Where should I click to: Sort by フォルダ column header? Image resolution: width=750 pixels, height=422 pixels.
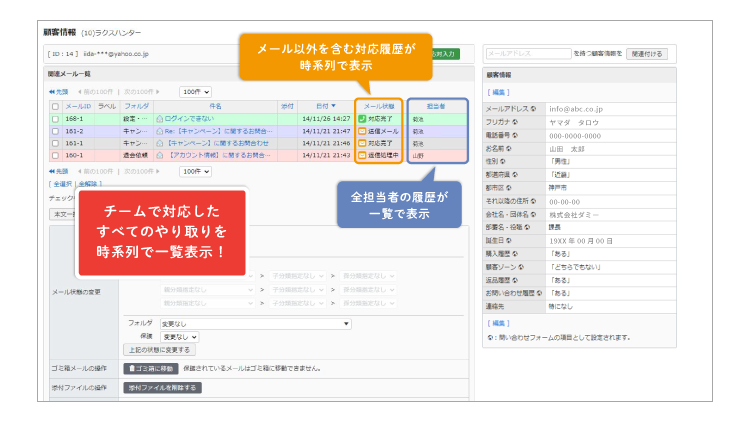click(136, 106)
